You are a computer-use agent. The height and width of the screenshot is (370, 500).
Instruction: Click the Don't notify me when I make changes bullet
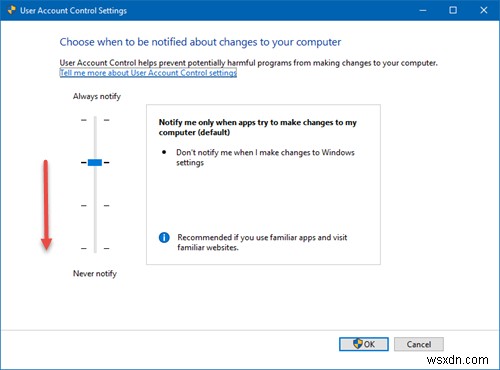265,157
